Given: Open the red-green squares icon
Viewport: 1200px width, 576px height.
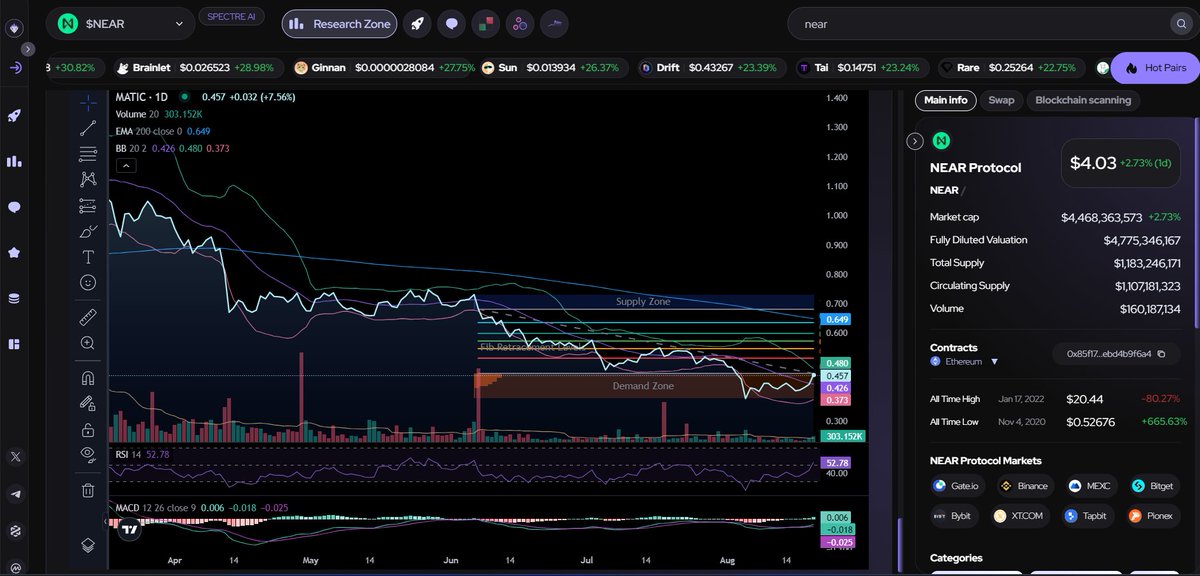Looking at the screenshot, I should coord(485,24).
